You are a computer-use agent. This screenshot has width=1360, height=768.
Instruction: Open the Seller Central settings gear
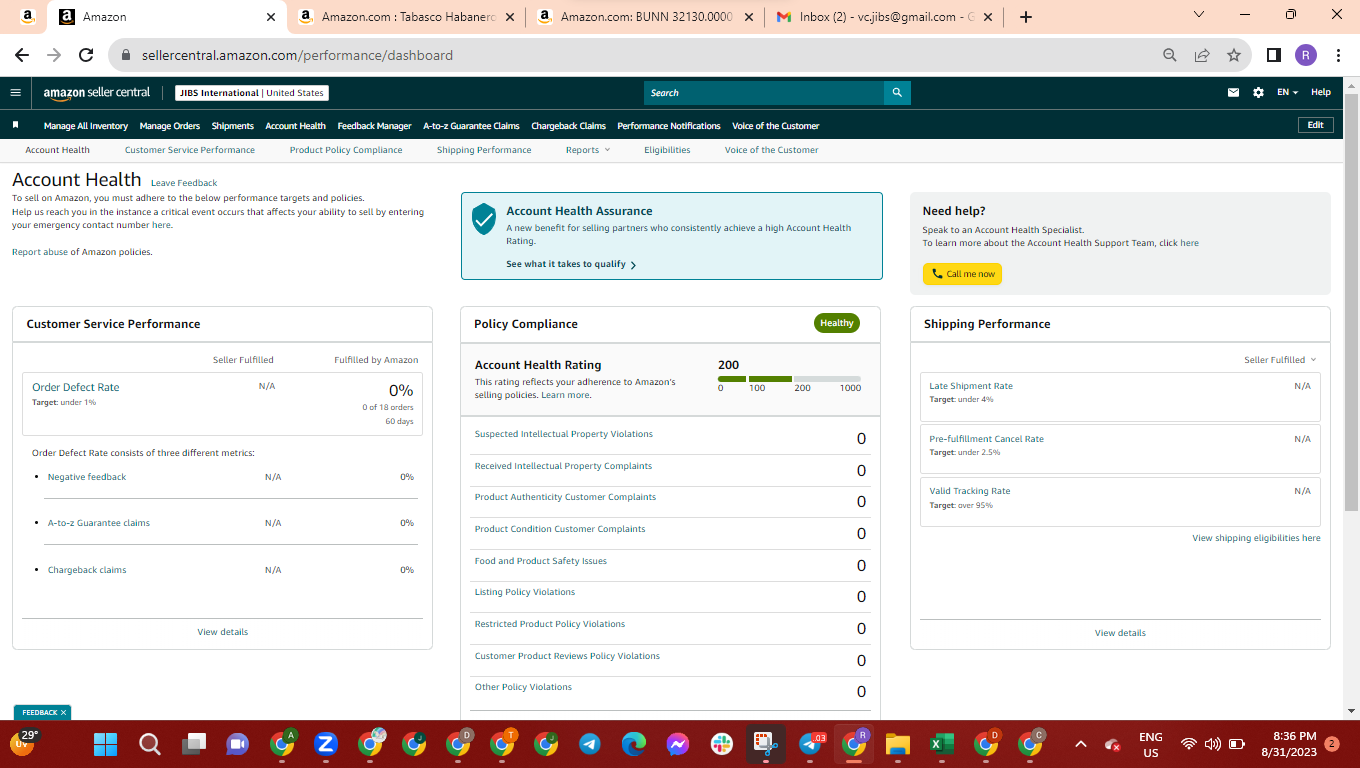pos(1258,93)
